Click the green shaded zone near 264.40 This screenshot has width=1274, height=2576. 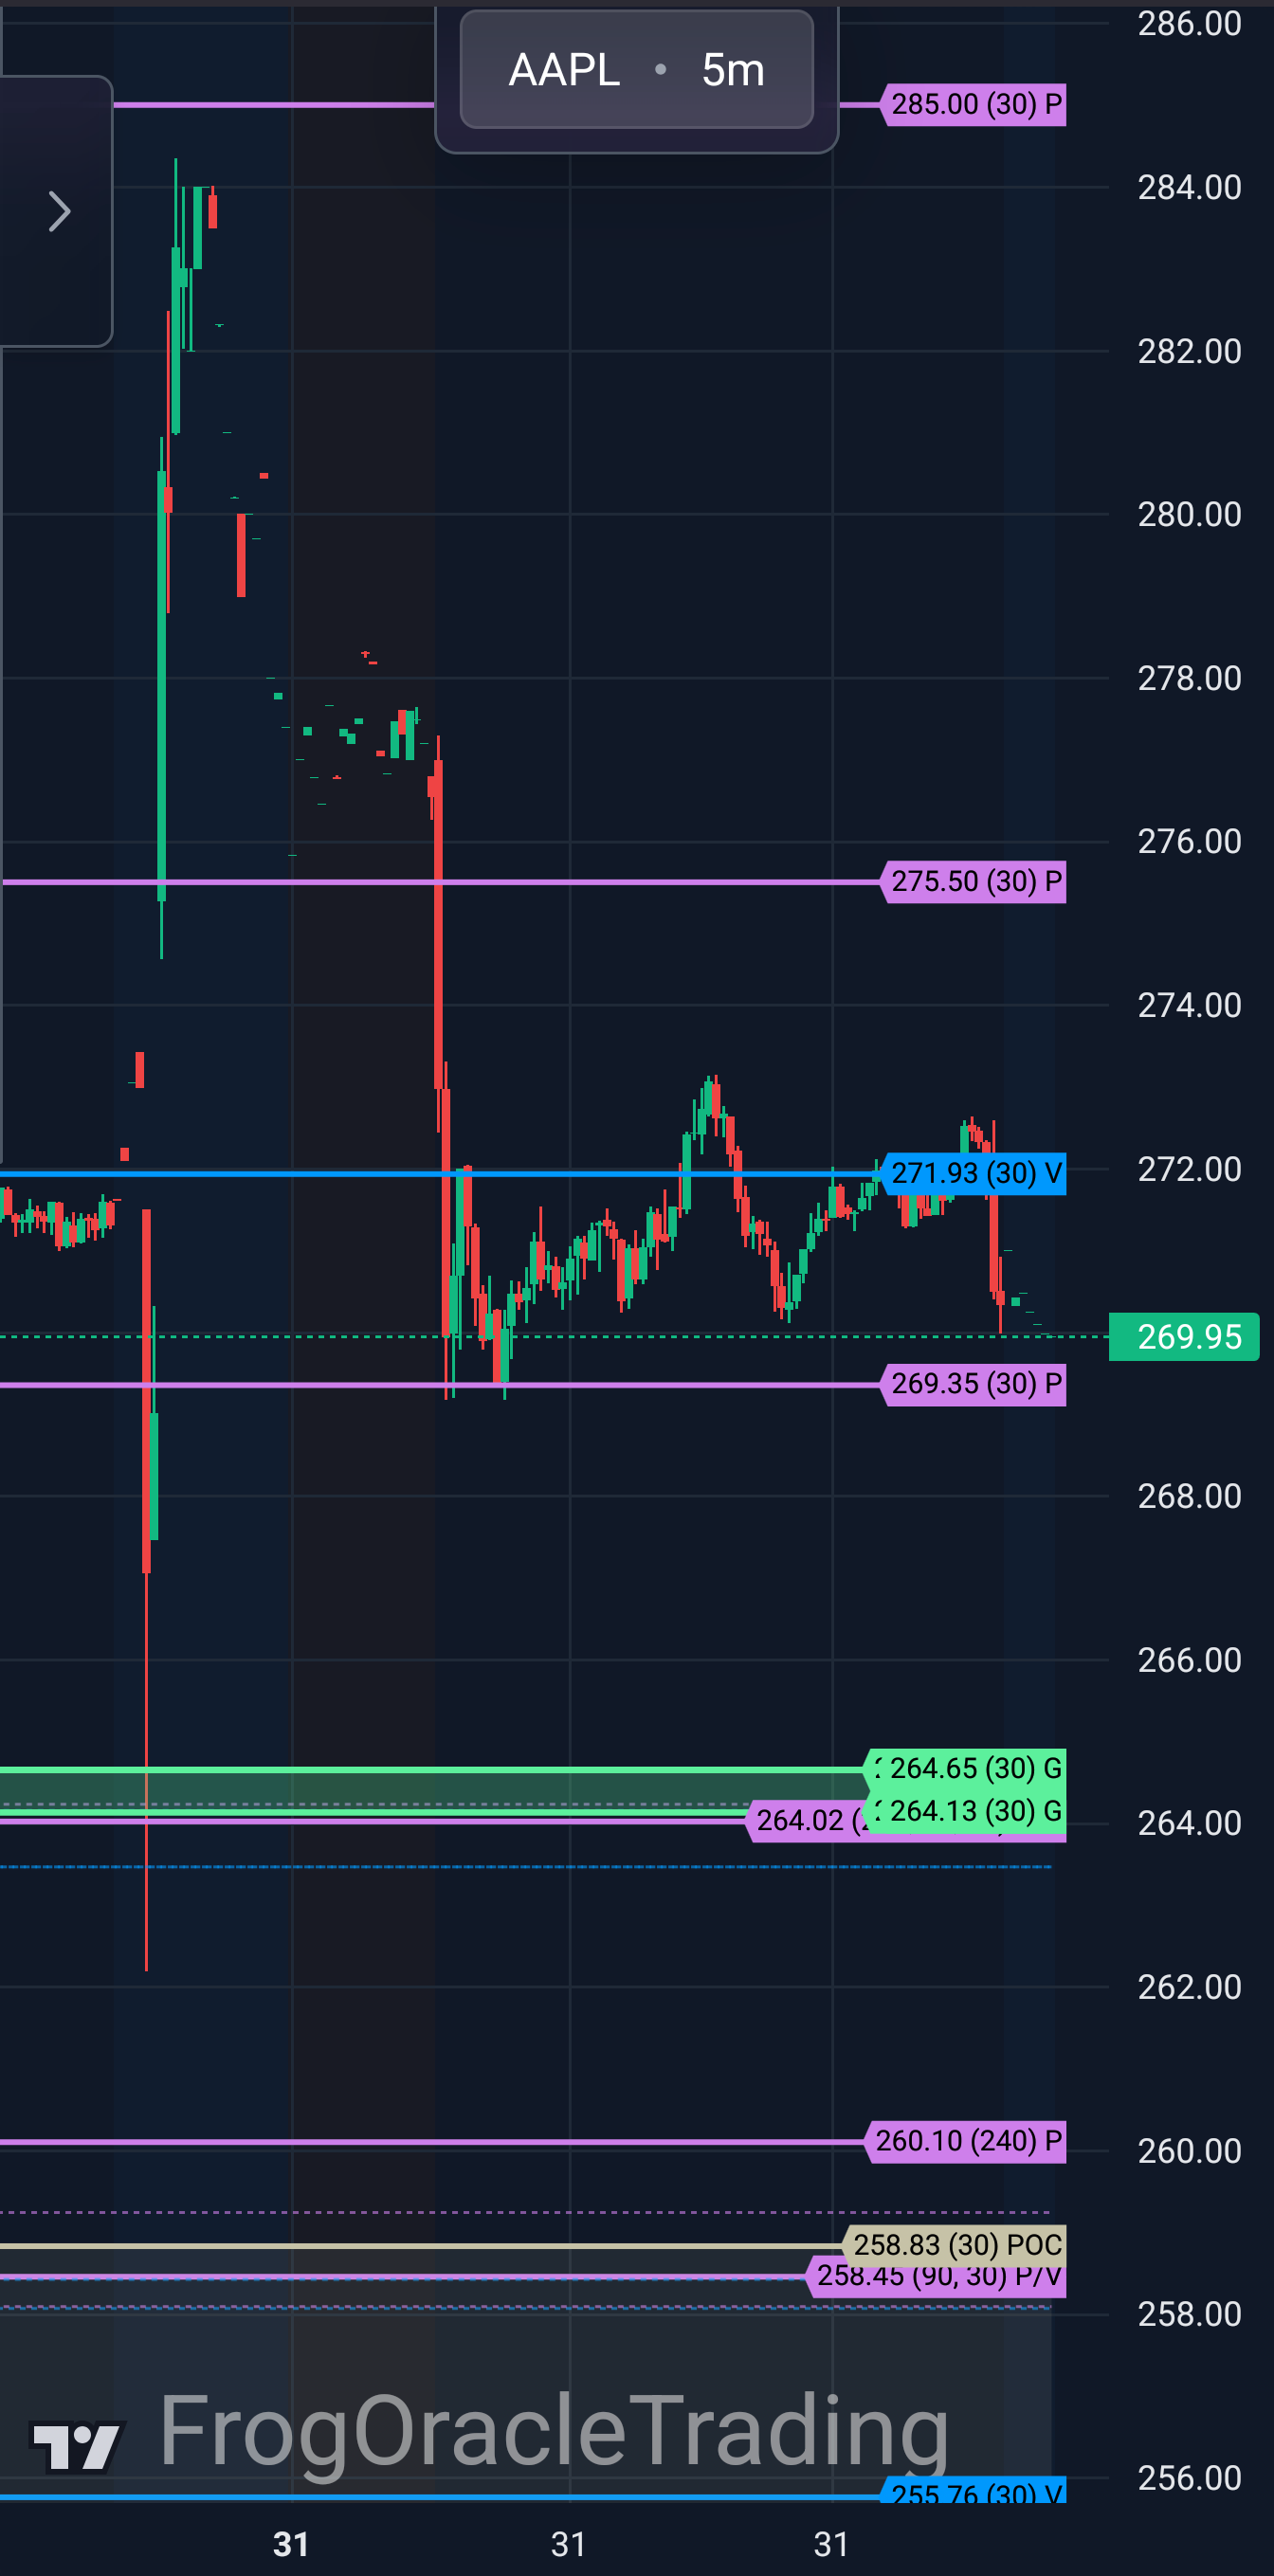click(430, 1787)
